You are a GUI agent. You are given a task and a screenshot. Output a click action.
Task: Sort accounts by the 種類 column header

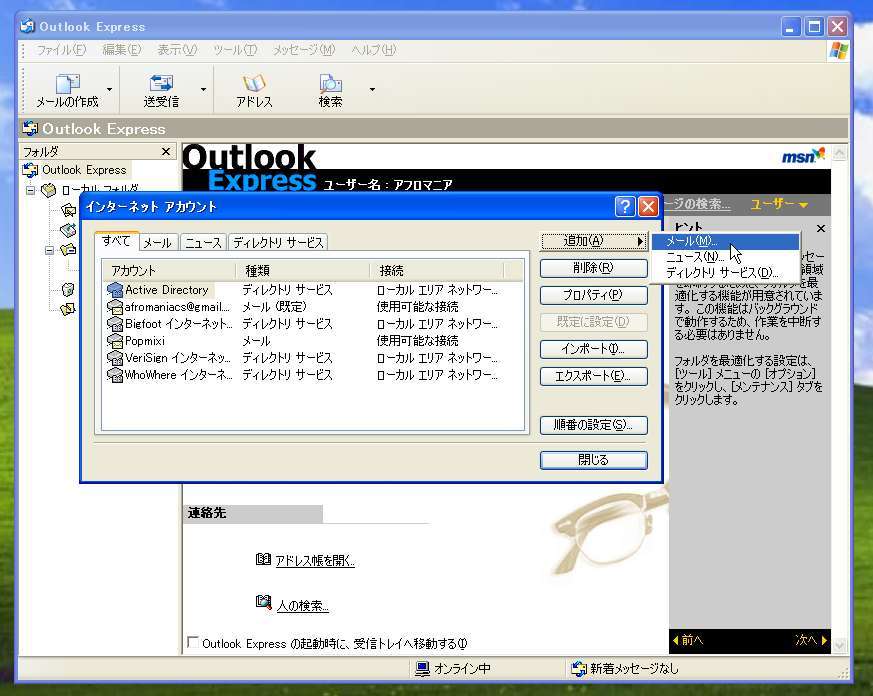click(302, 271)
